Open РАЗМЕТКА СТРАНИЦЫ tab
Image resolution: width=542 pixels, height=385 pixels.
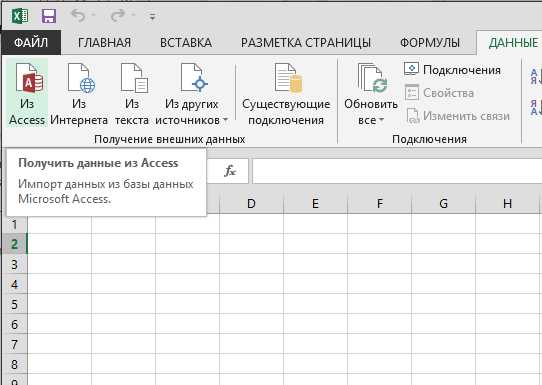pyautogui.click(x=306, y=43)
